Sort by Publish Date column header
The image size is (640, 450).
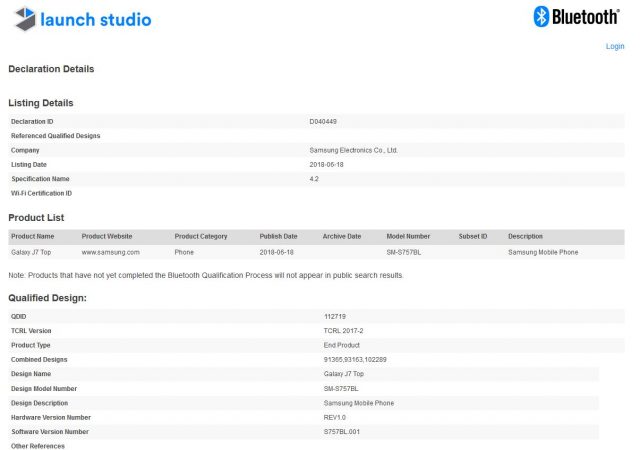pyautogui.click(x=278, y=236)
